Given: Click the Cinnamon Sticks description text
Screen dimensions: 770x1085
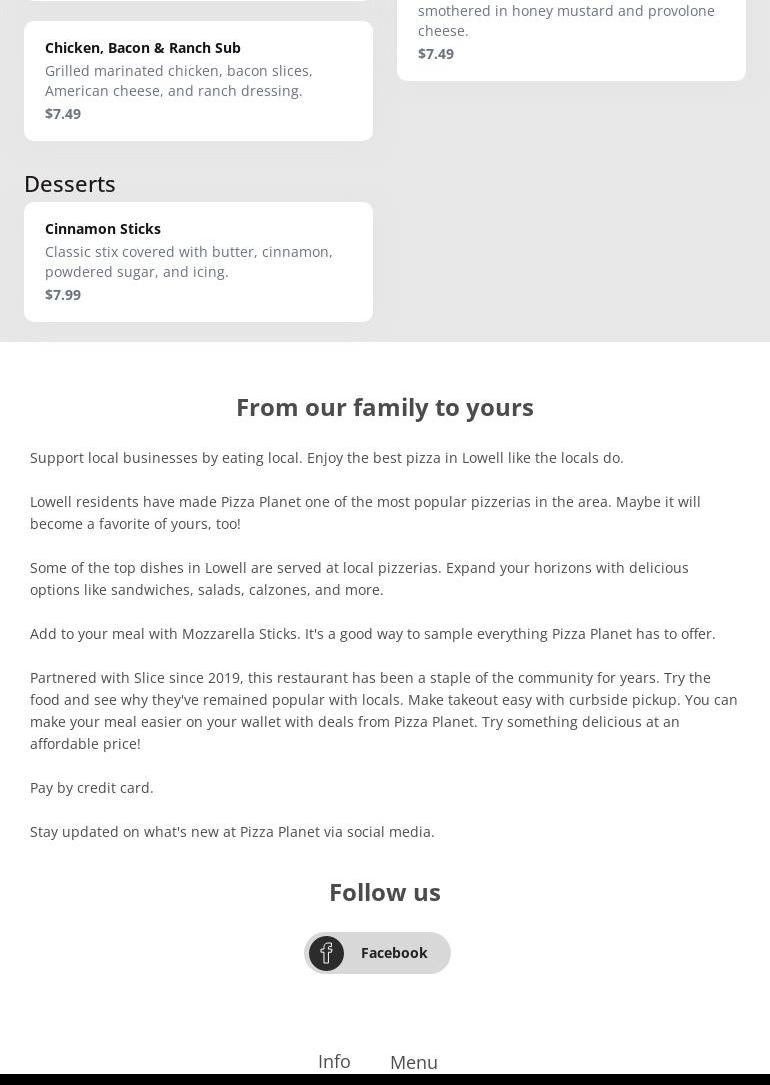Looking at the screenshot, I should [x=189, y=262].
